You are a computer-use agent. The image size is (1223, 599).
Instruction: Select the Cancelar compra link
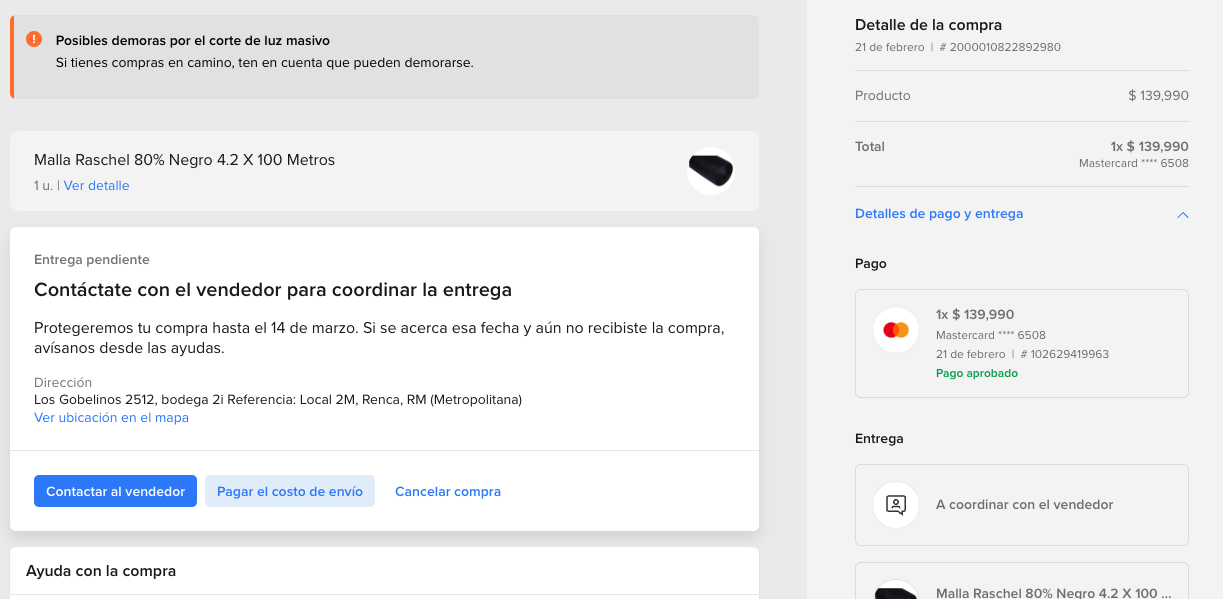pyautogui.click(x=448, y=491)
